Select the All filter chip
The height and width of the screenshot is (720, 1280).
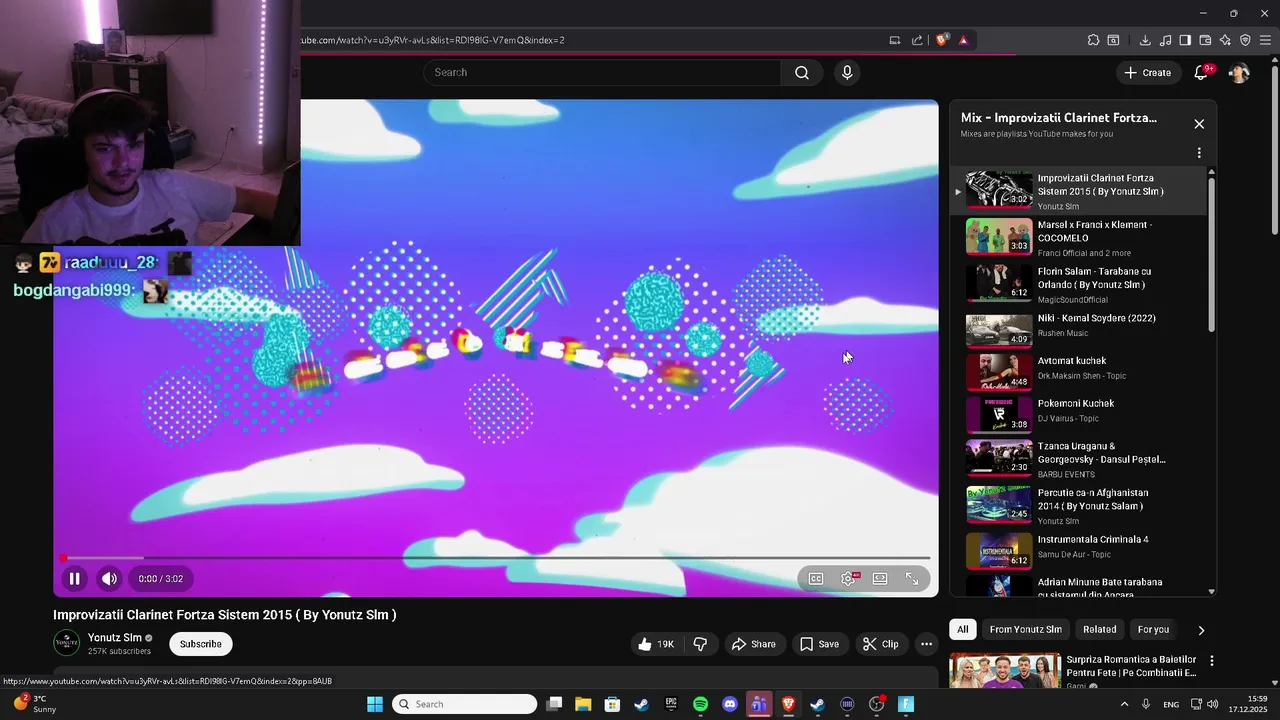[x=962, y=629]
